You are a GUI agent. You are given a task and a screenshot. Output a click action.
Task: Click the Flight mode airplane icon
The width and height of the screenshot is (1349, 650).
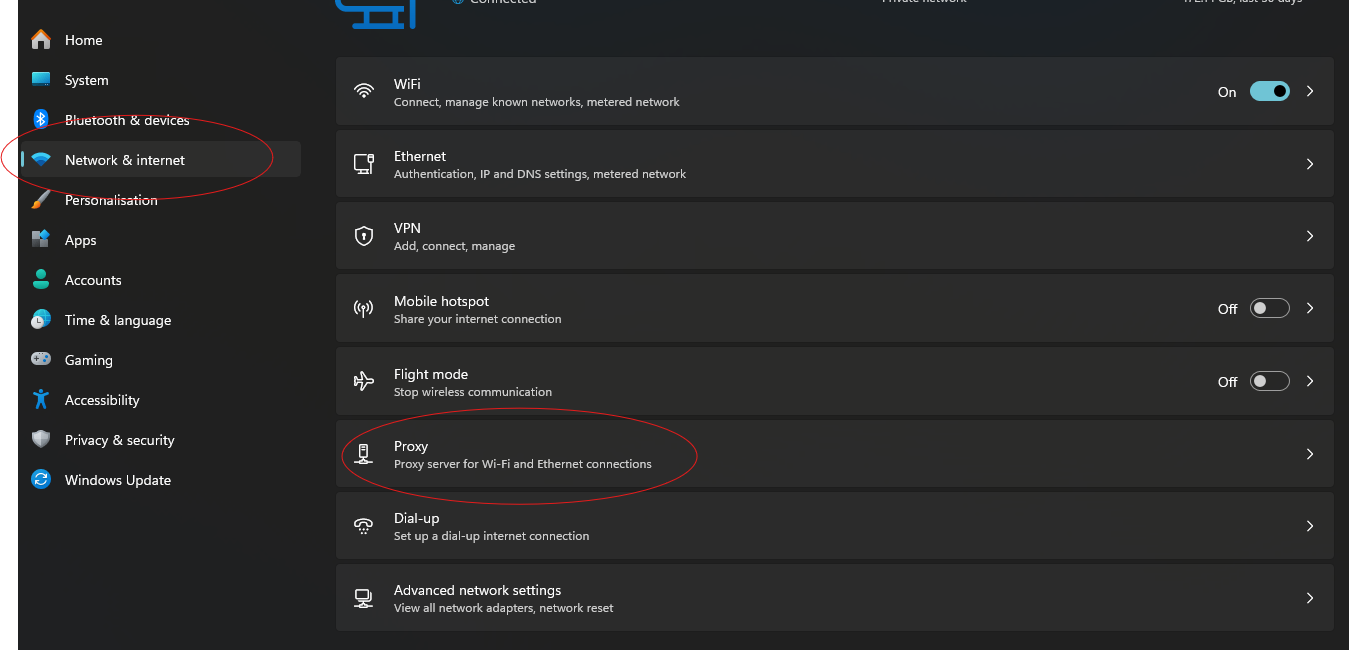click(x=364, y=381)
